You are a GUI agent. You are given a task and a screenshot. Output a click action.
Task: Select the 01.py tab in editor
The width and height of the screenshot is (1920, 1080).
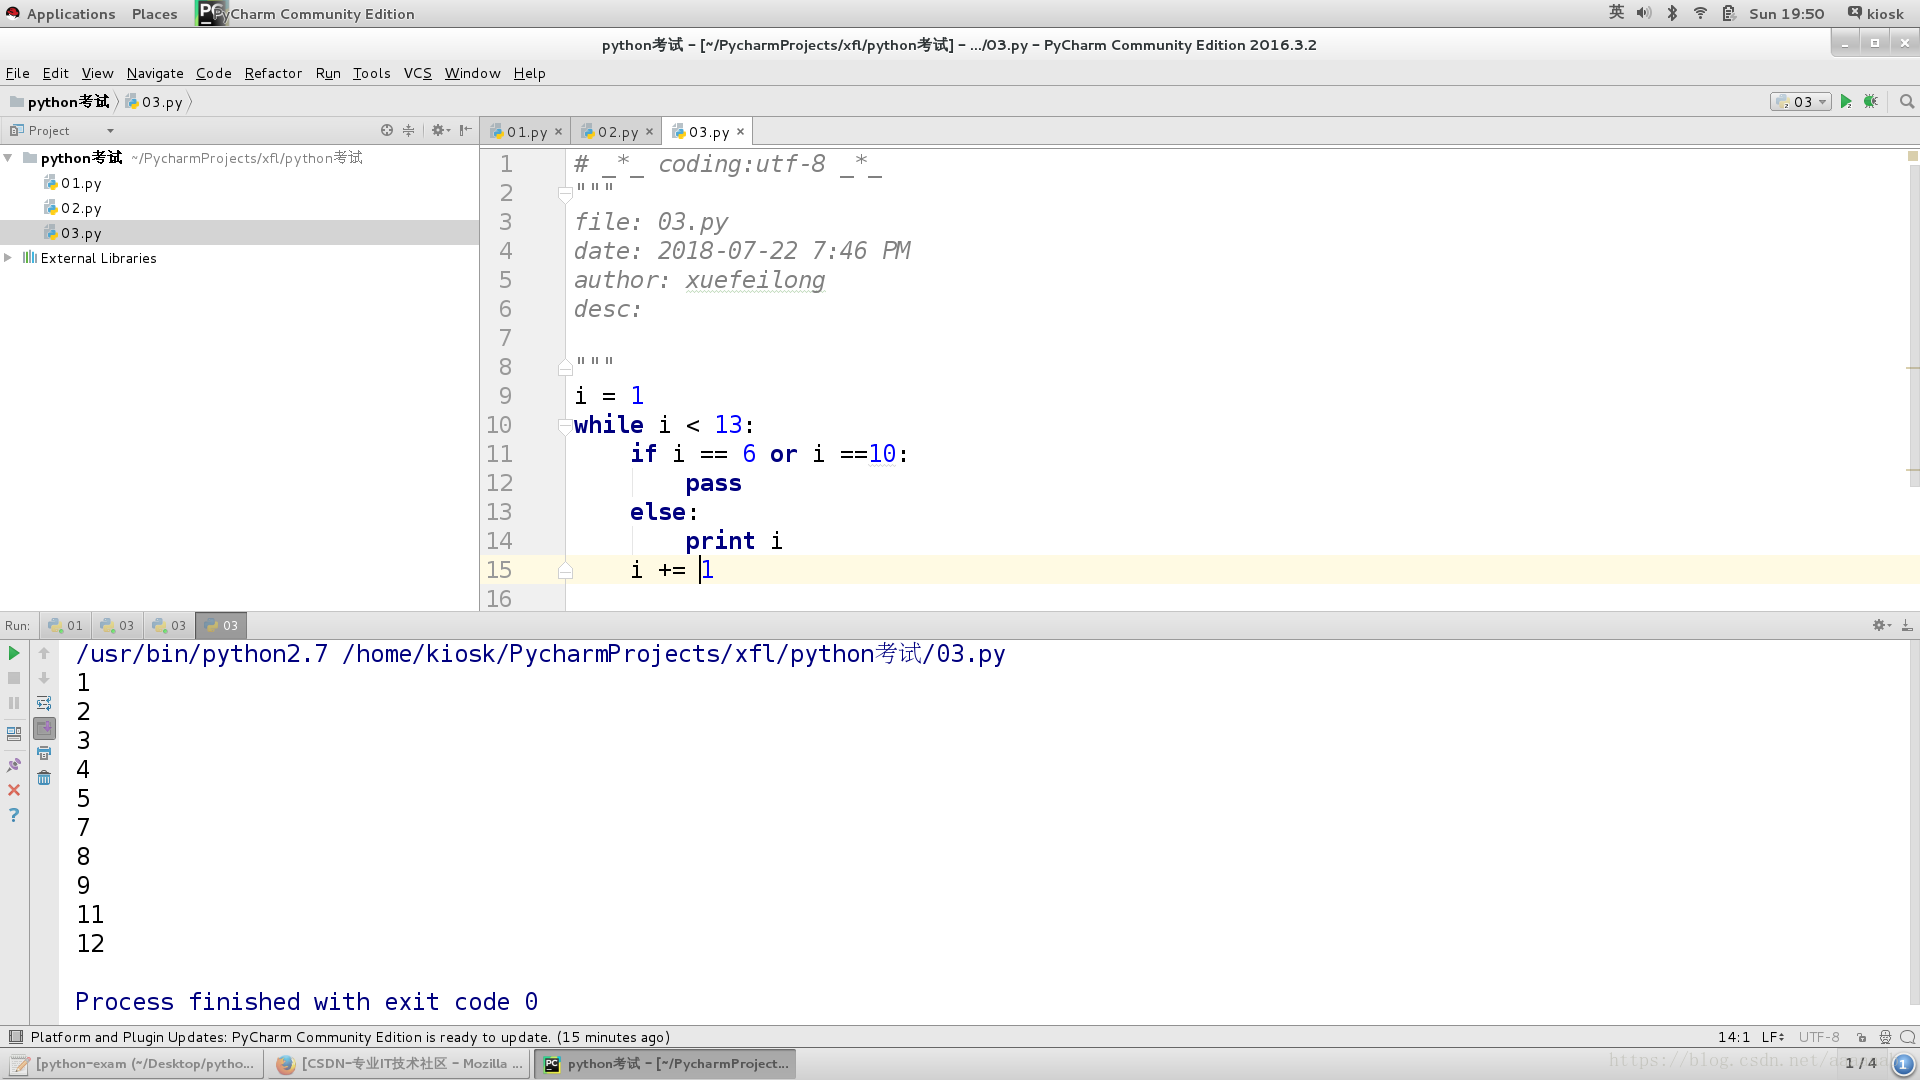point(527,131)
